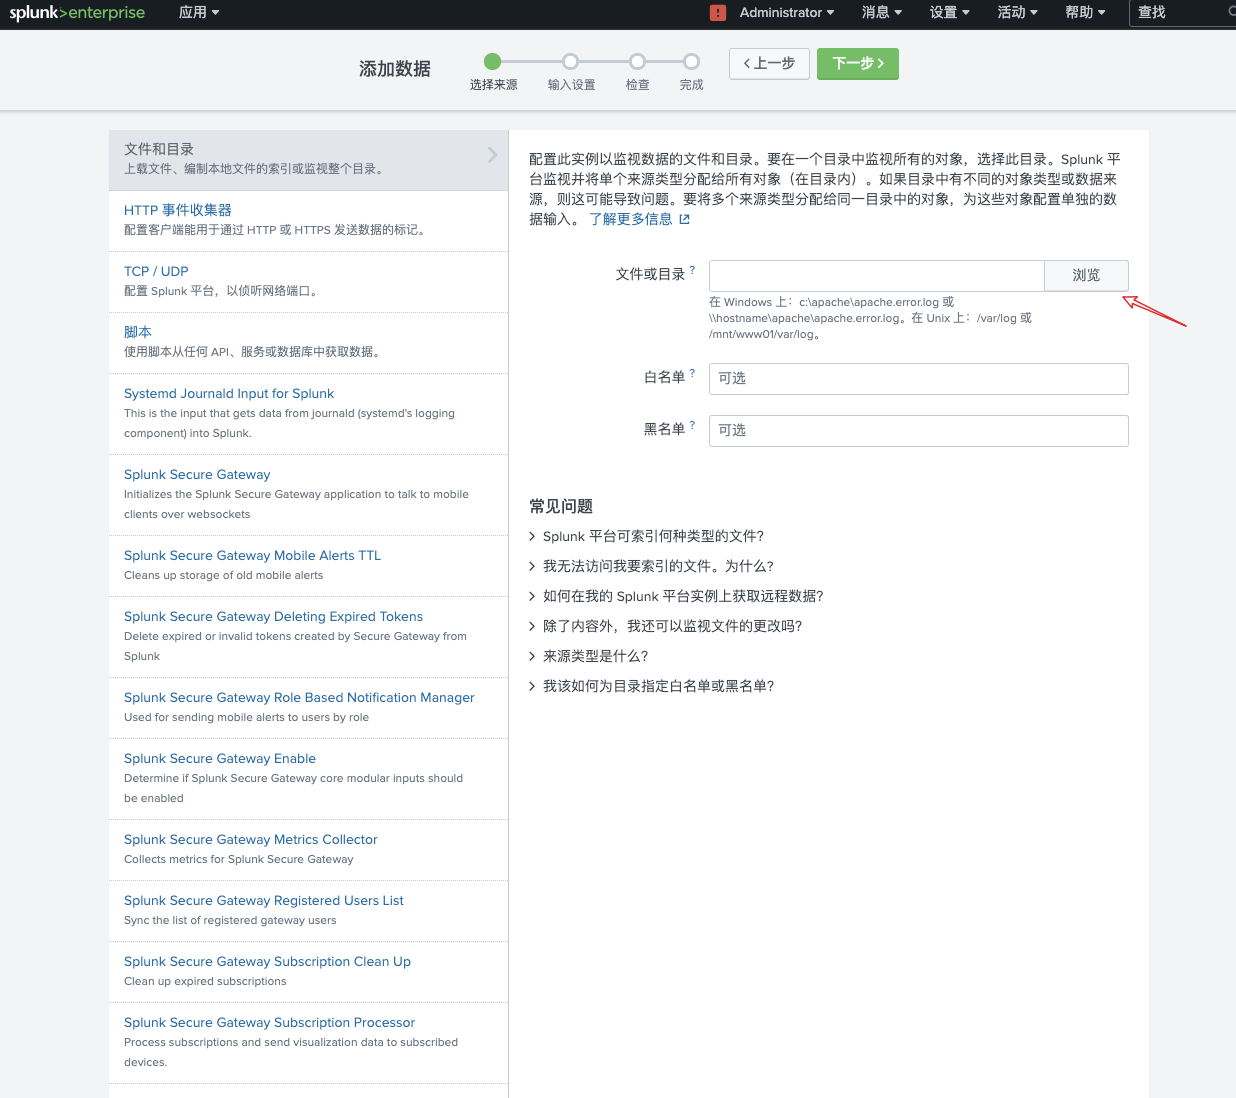The width and height of the screenshot is (1236, 1098).
Task: Click the 完成 step circle
Action: click(691, 61)
